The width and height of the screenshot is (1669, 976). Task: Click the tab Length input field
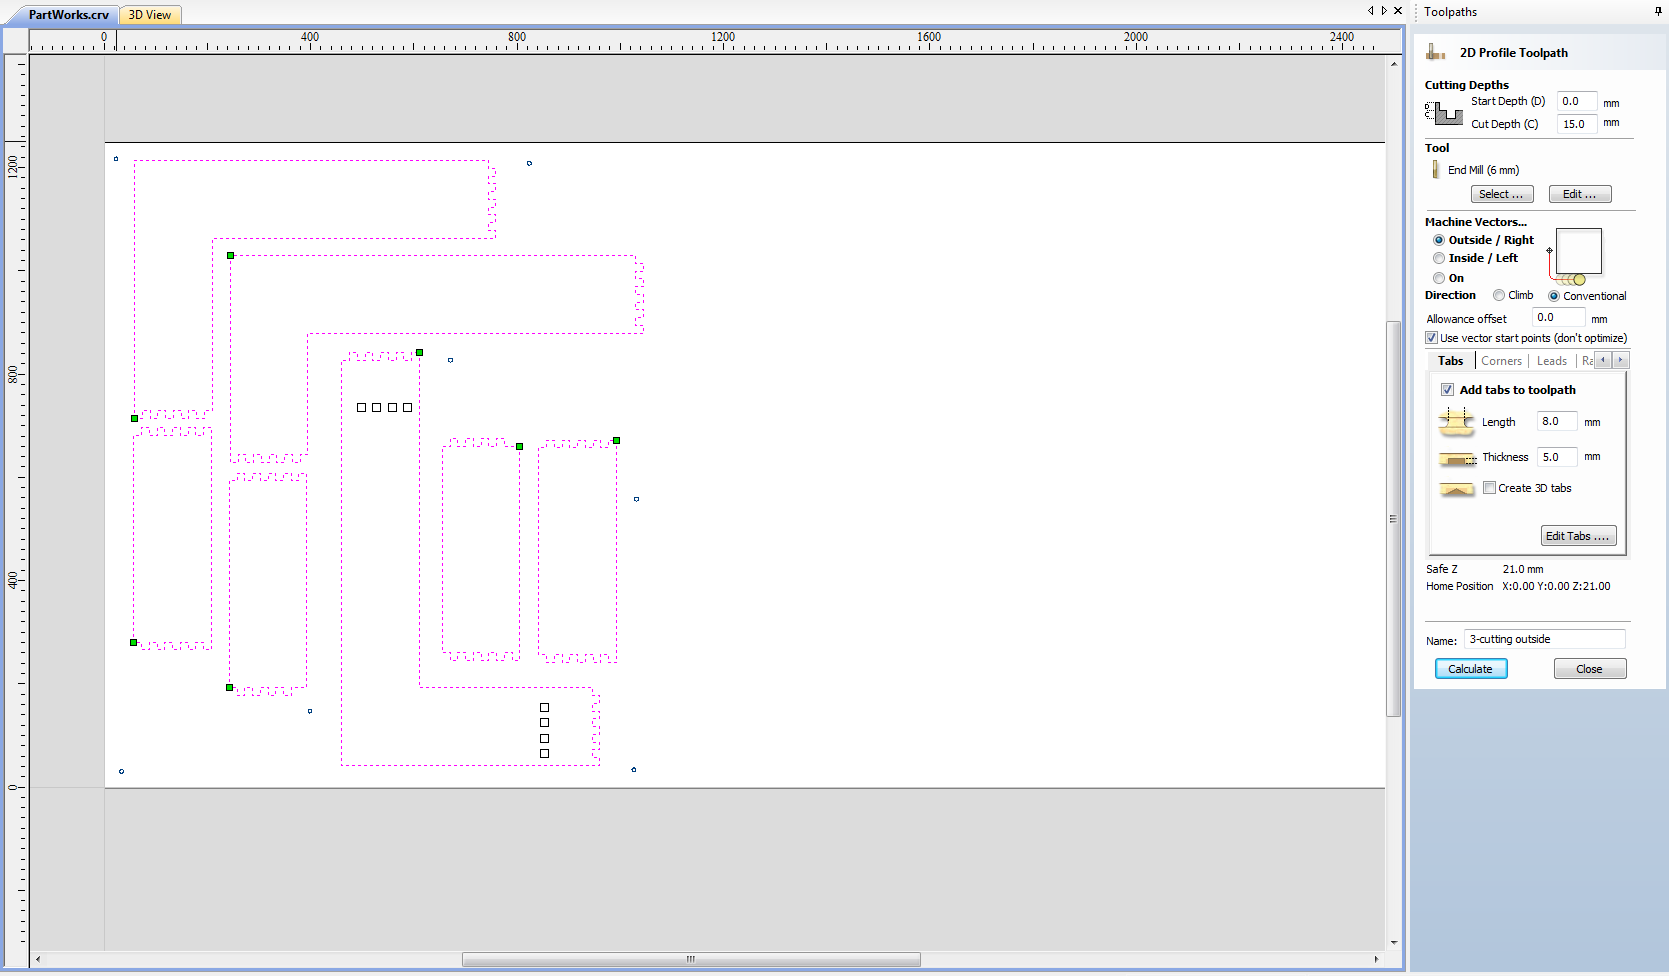click(1557, 422)
